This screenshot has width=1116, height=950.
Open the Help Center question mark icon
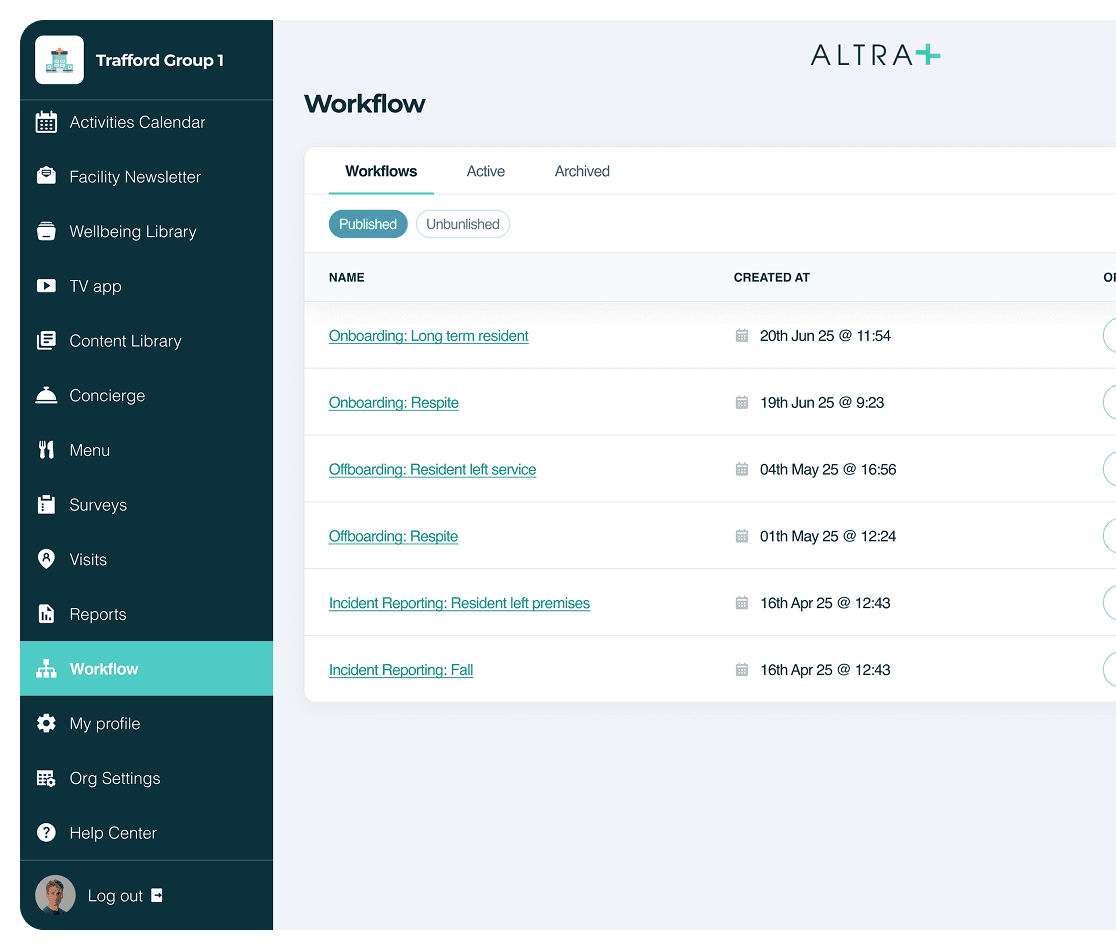pos(46,833)
